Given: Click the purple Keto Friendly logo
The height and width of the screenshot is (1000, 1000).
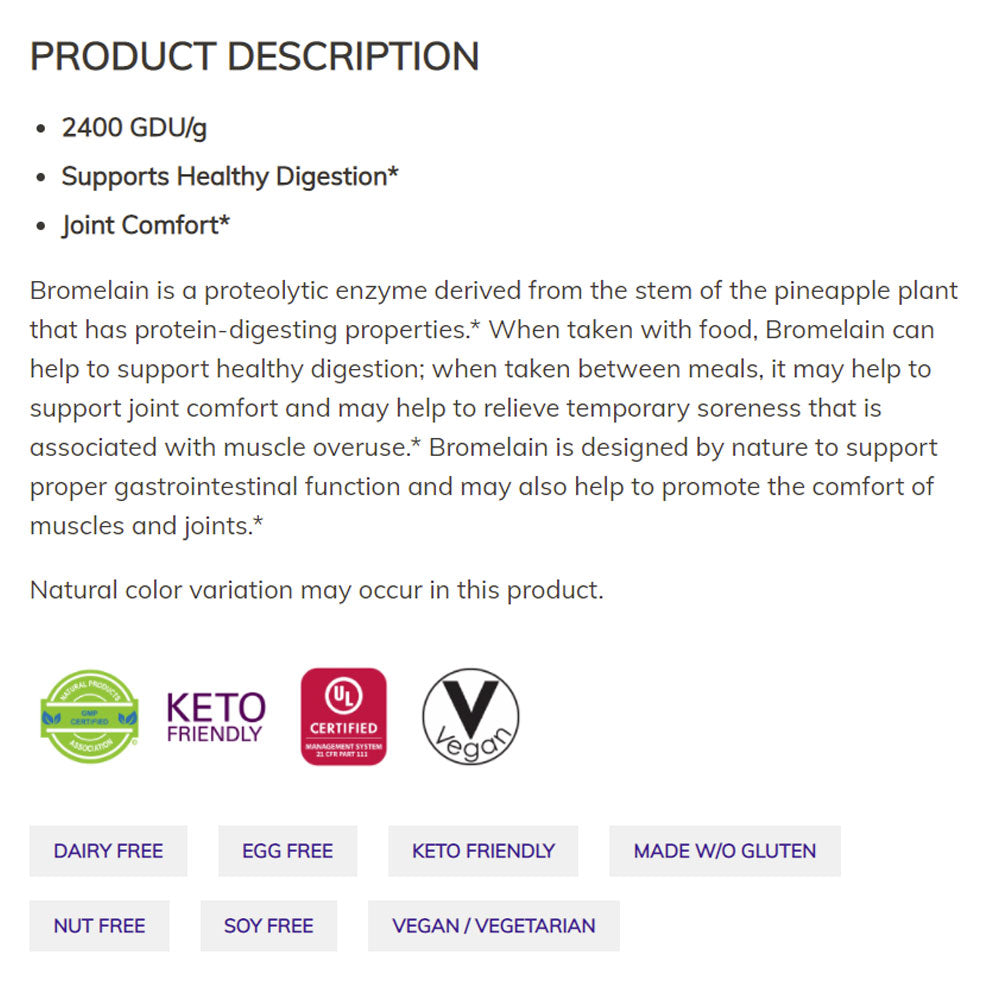Looking at the screenshot, I should [216, 717].
